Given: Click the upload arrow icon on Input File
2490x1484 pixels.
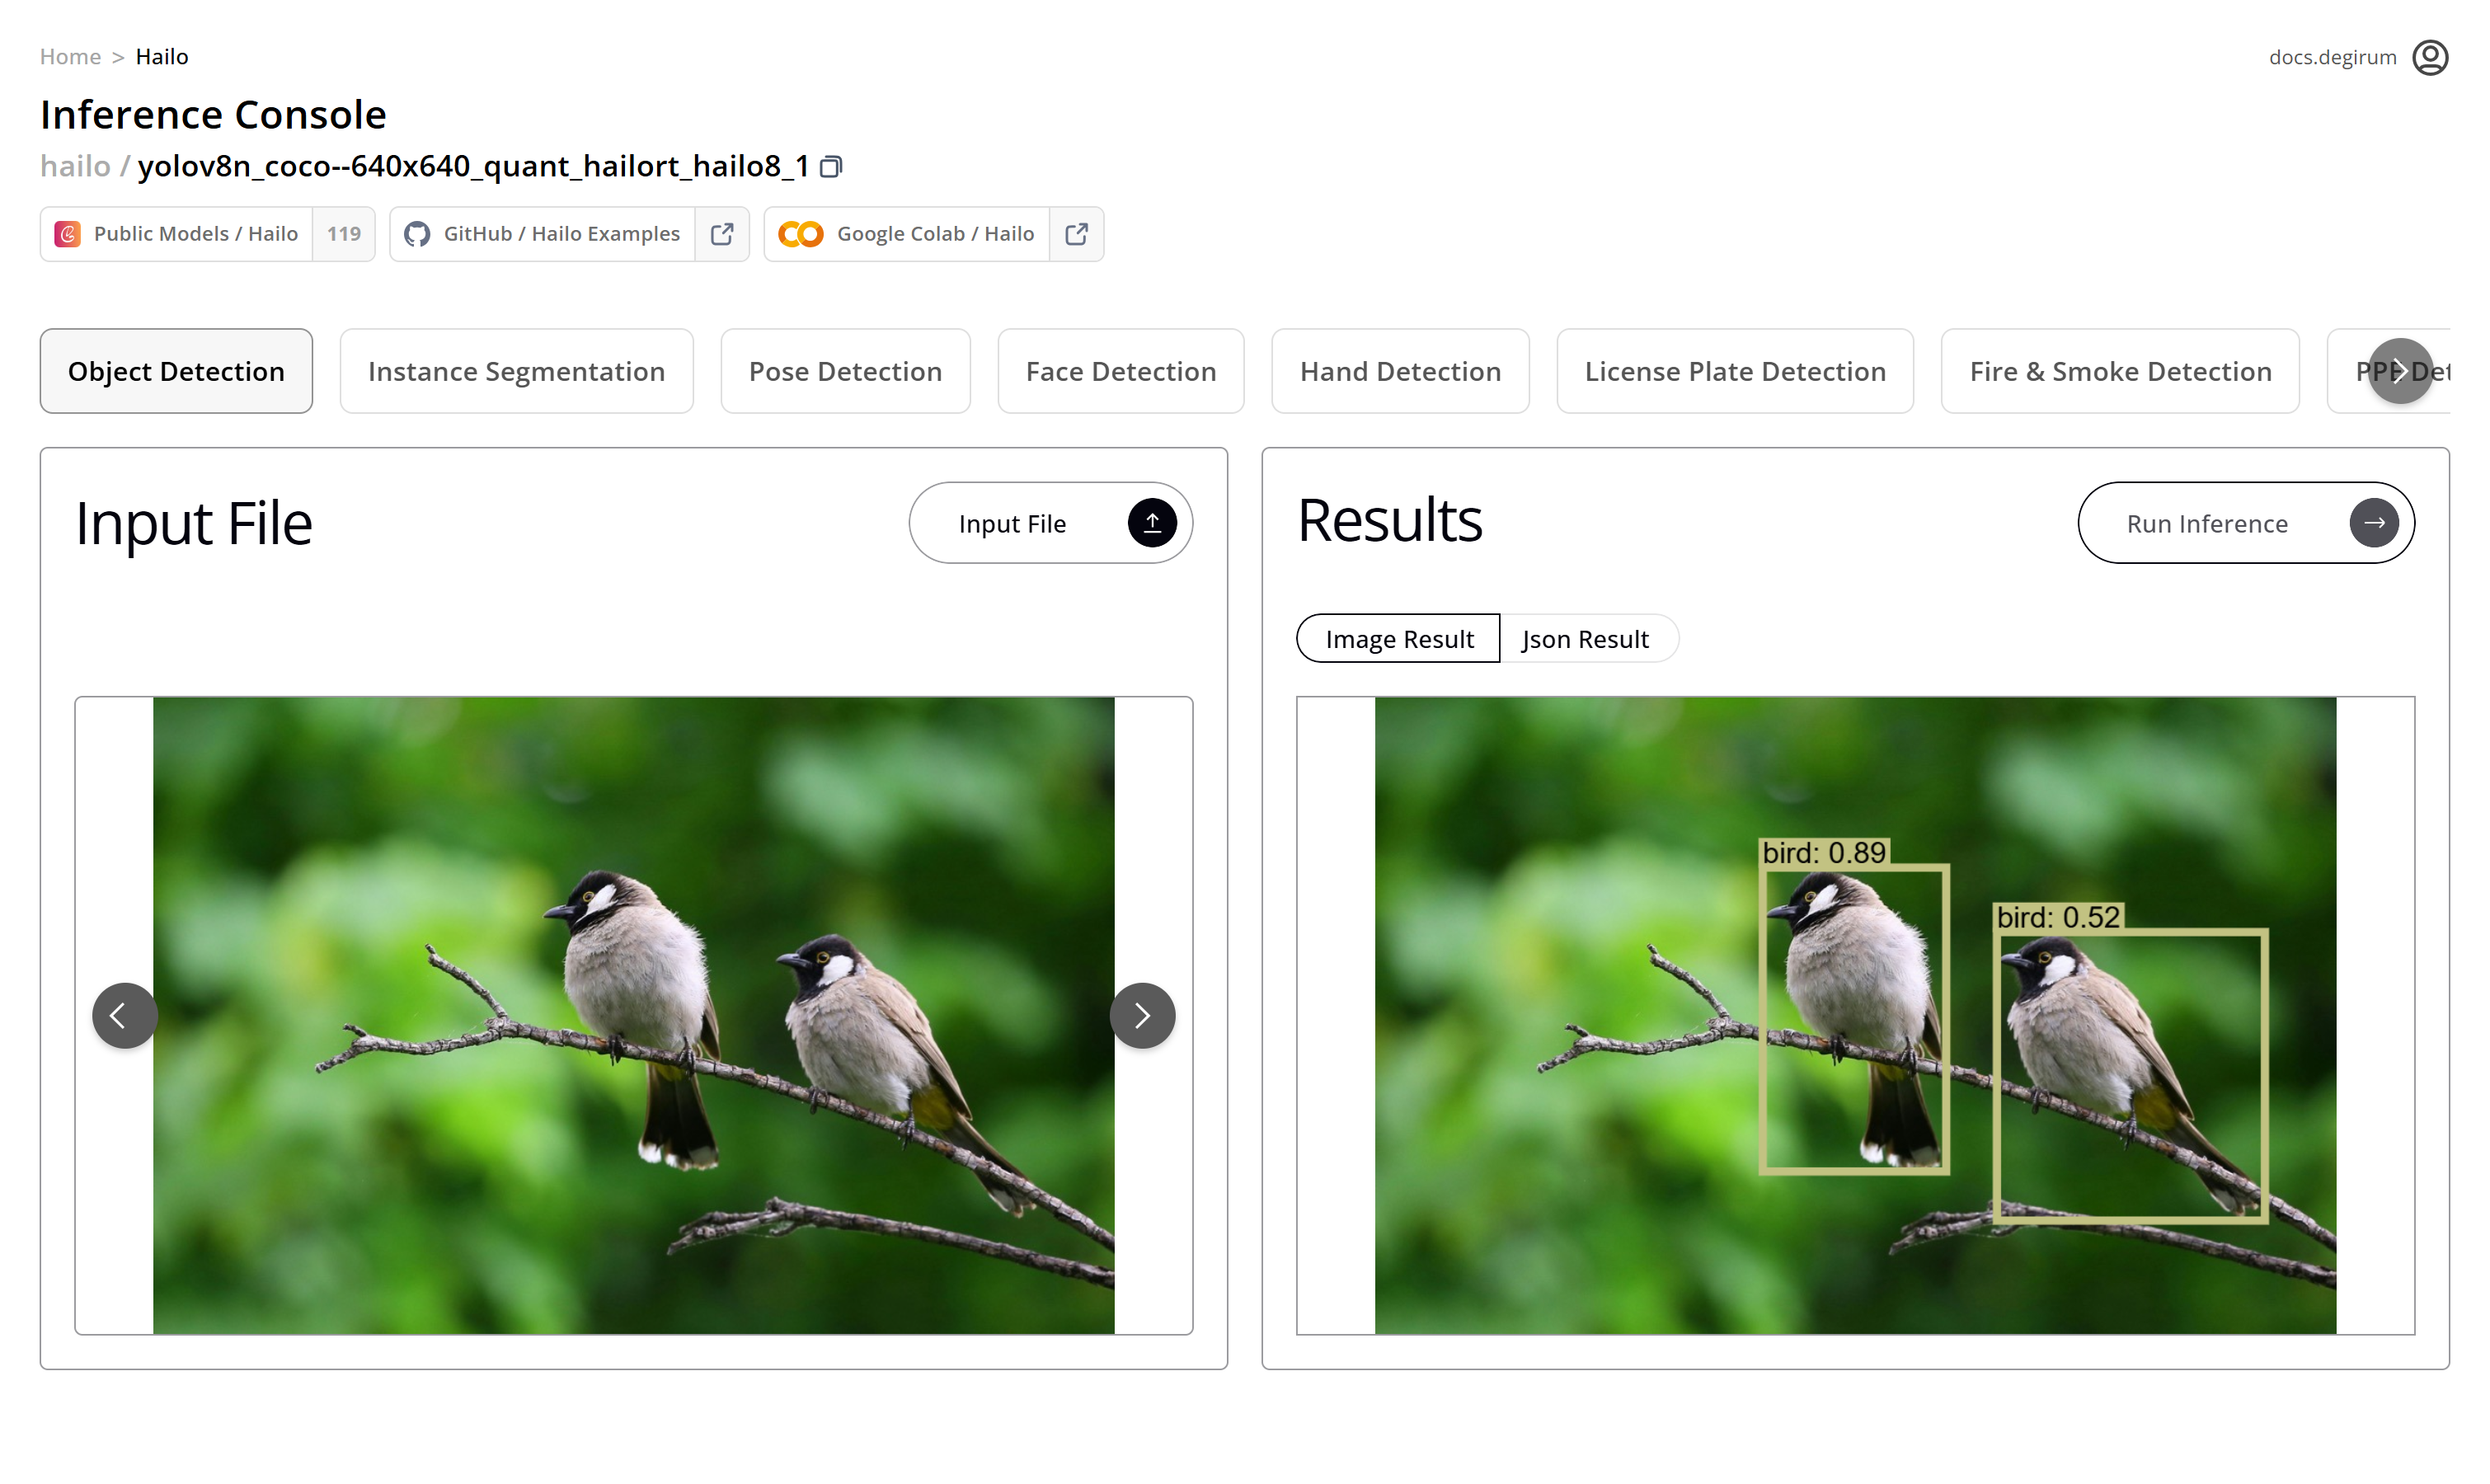Looking at the screenshot, I should pos(1152,523).
